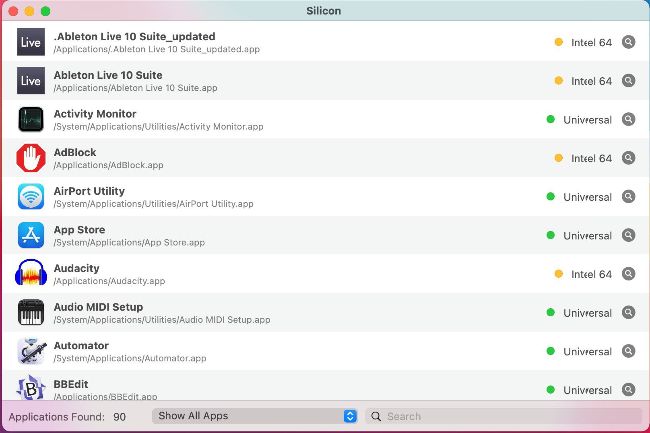This screenshot has width=650, height=433.
Task: Click the App Store icon
Action: (31, 236)
